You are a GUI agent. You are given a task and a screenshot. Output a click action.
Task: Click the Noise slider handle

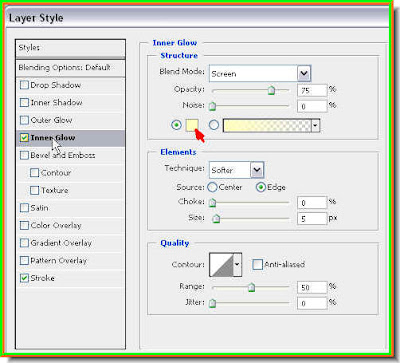[x=212, y=106]
